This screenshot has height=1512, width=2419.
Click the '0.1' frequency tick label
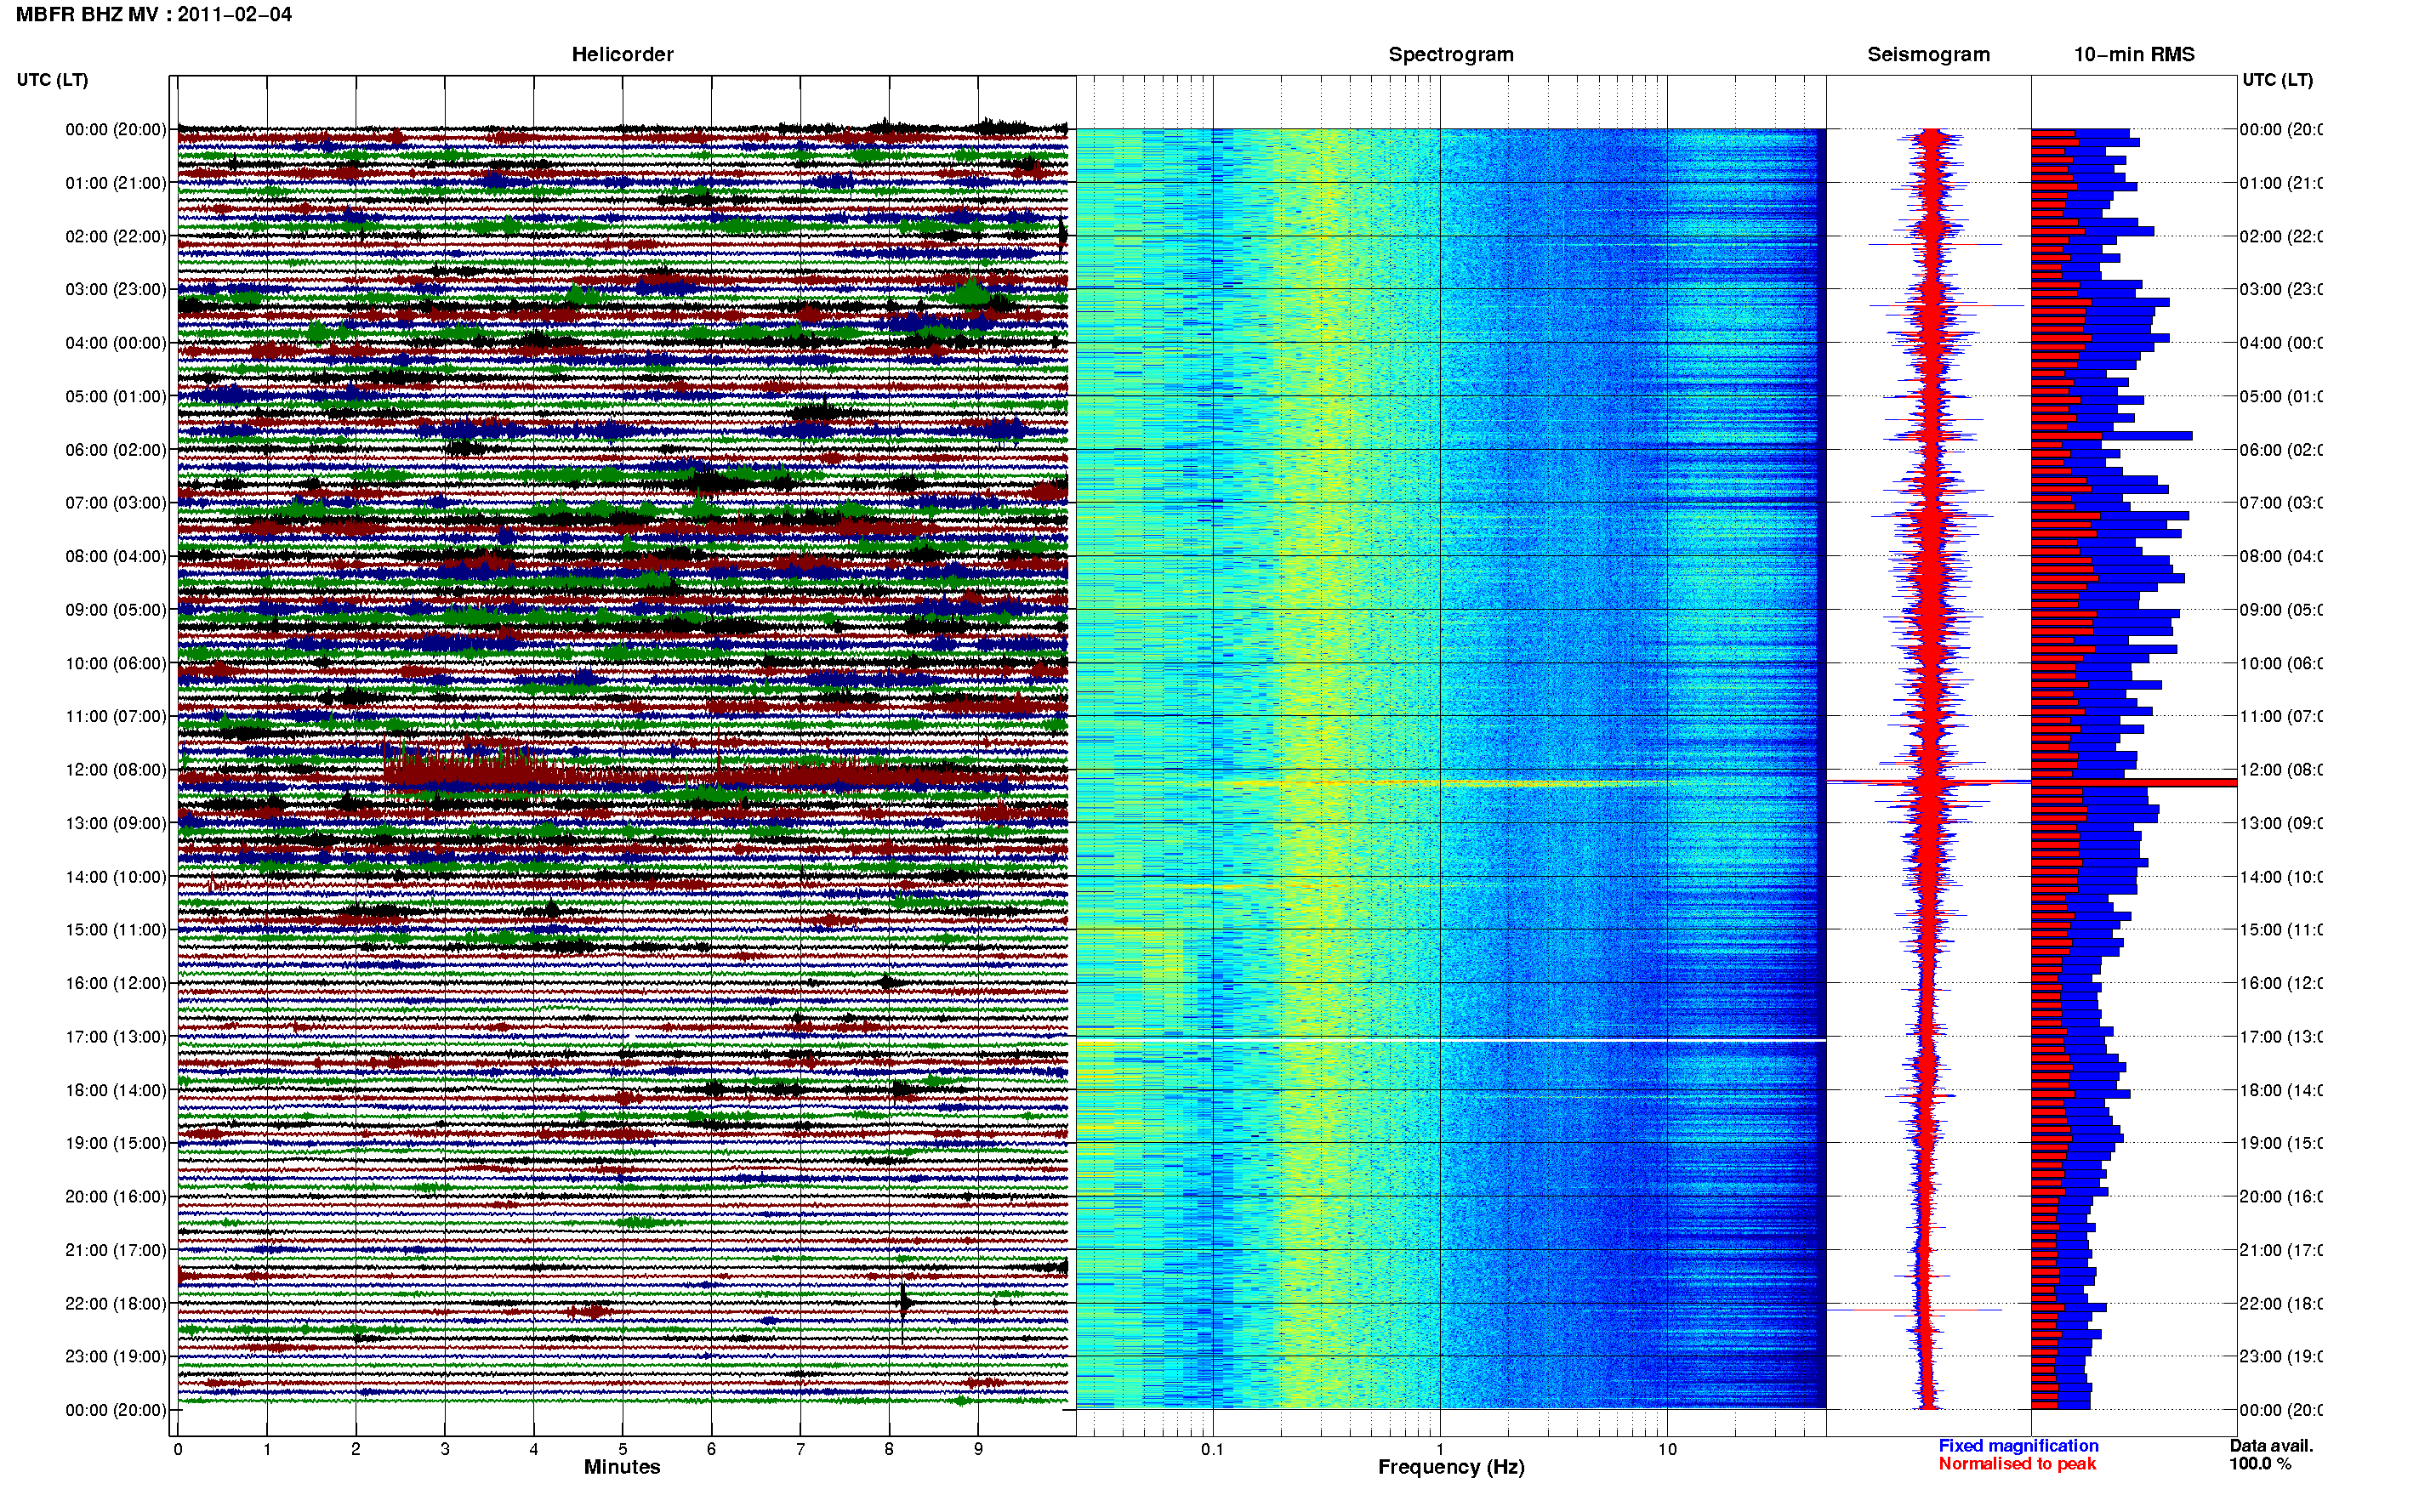[x=1212, y=1449]
